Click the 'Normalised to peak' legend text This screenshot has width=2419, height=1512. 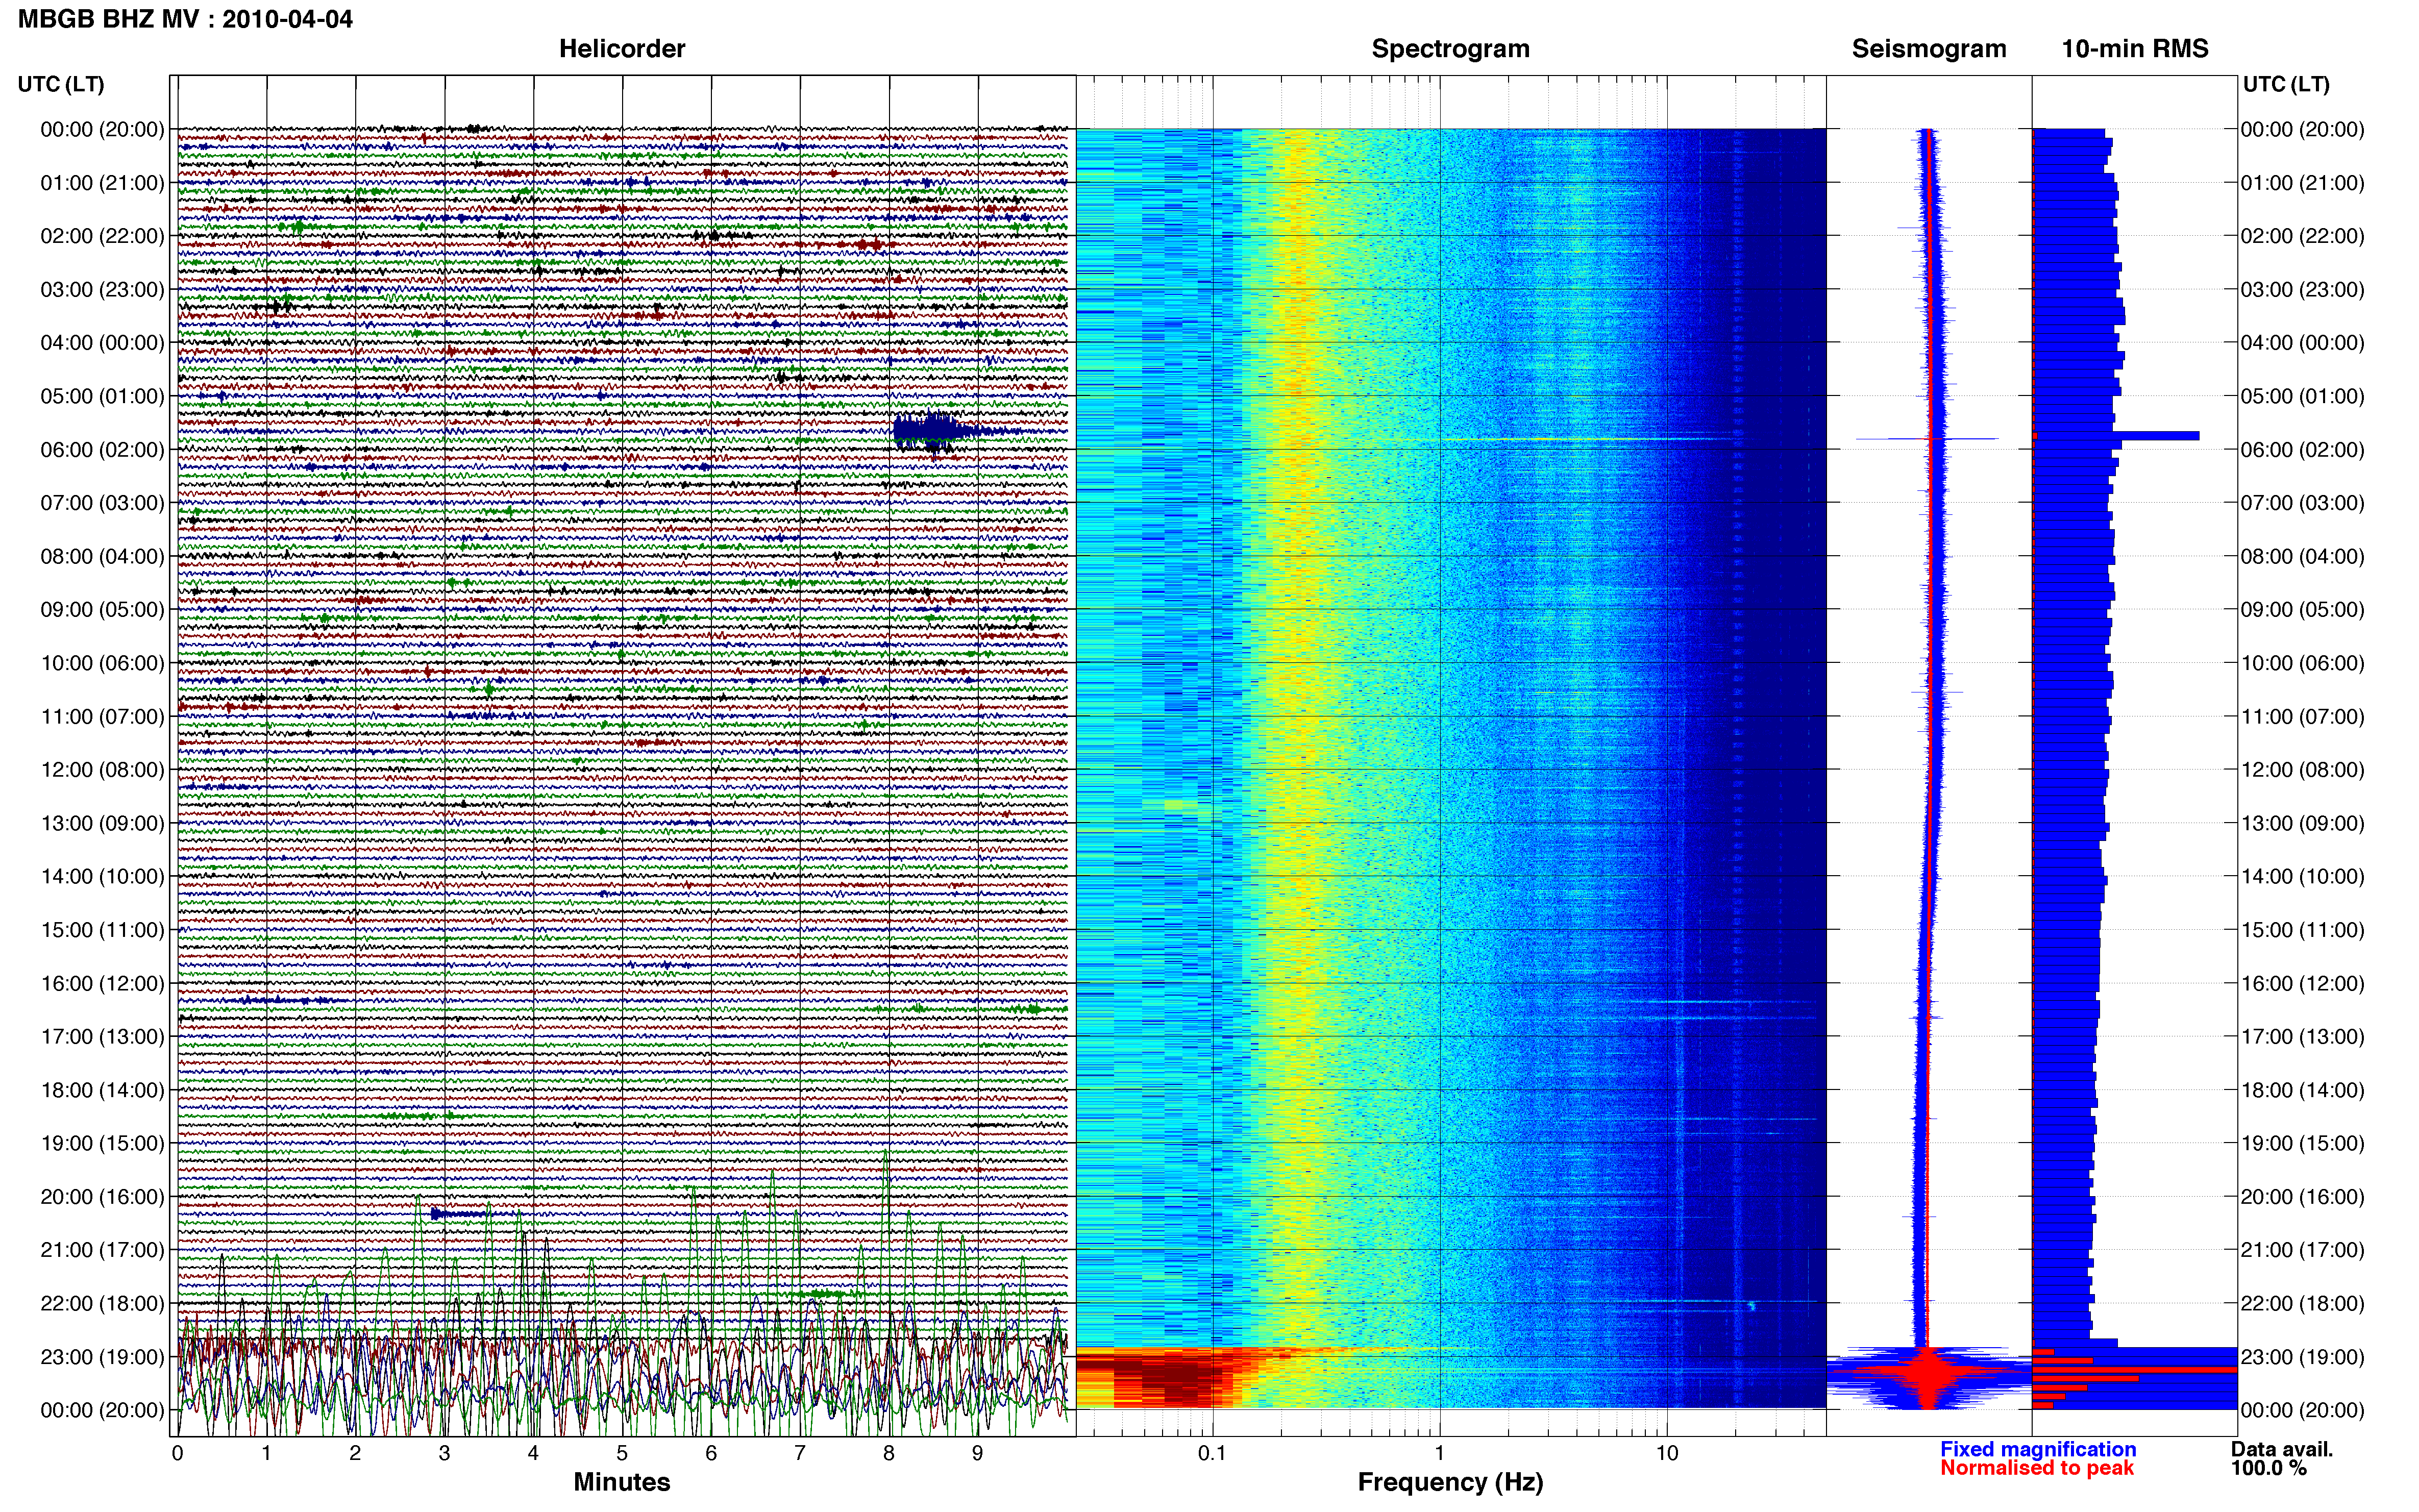(x=2037, y=1468)
